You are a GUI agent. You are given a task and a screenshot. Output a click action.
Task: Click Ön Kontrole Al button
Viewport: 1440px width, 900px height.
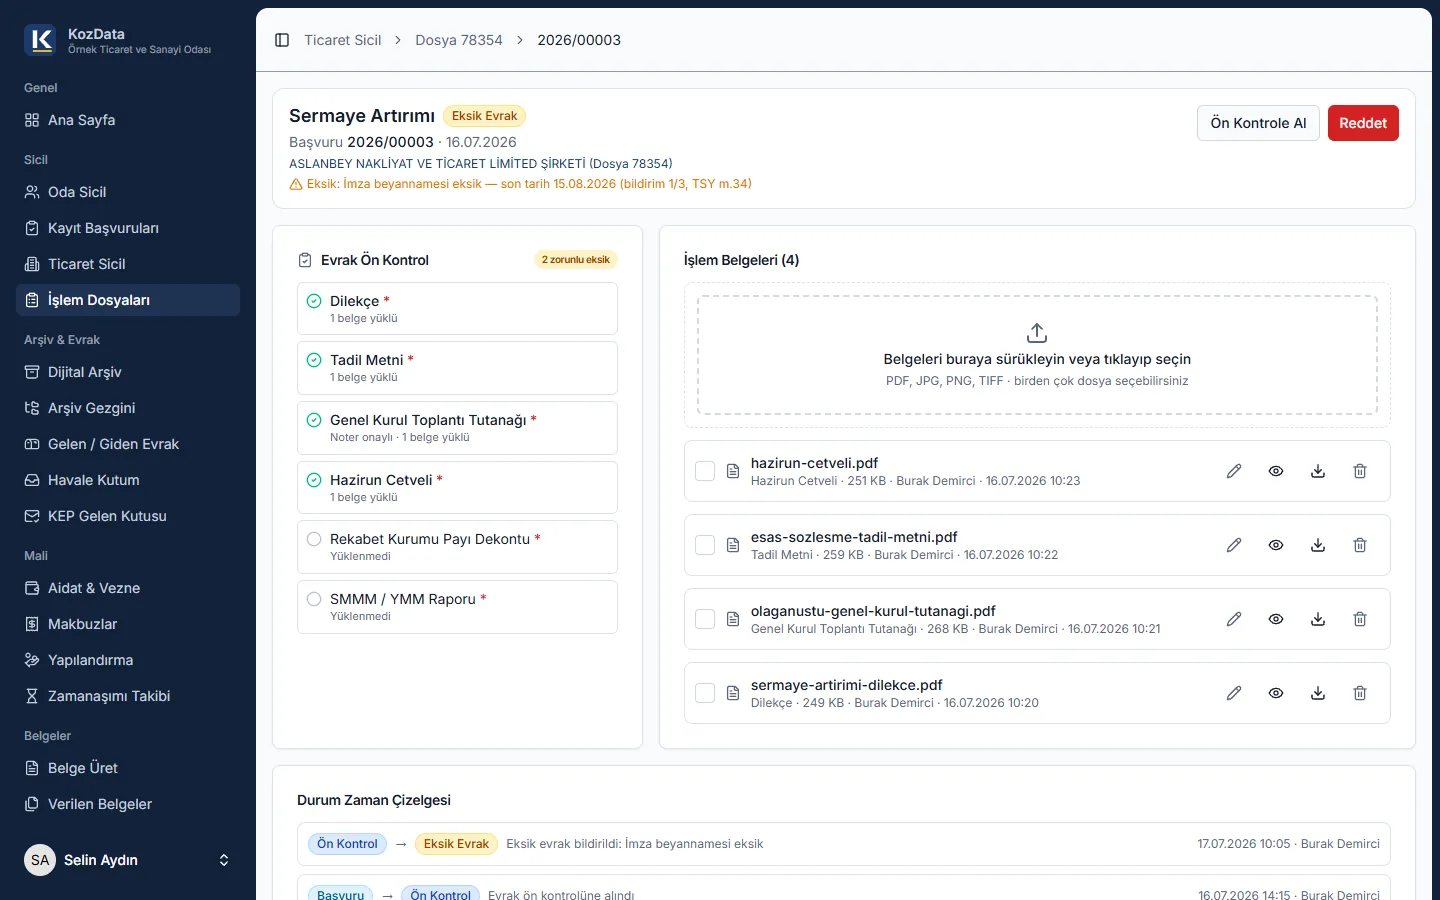(x=1258, y=123)
